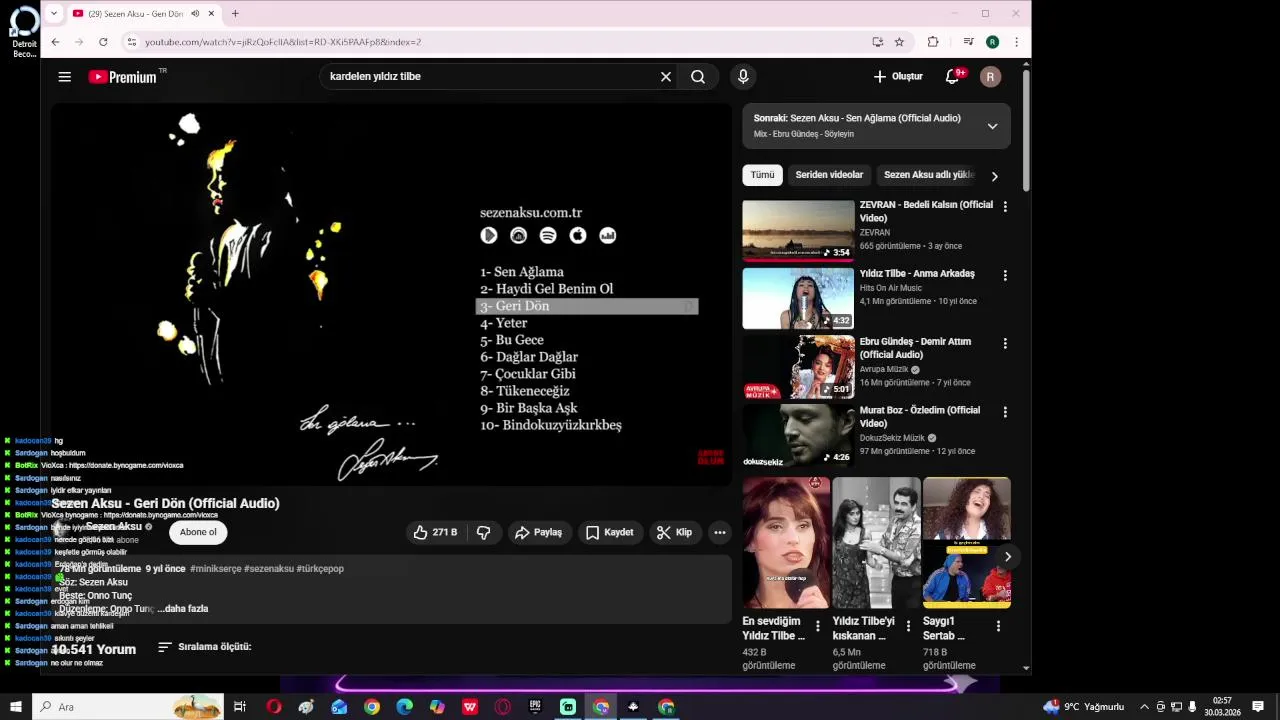This screenshot has height=720, width=1280.
Task: Open the ZEVRAN Bedeli Kalsın video thumbnail
Action: coord(798,230)
